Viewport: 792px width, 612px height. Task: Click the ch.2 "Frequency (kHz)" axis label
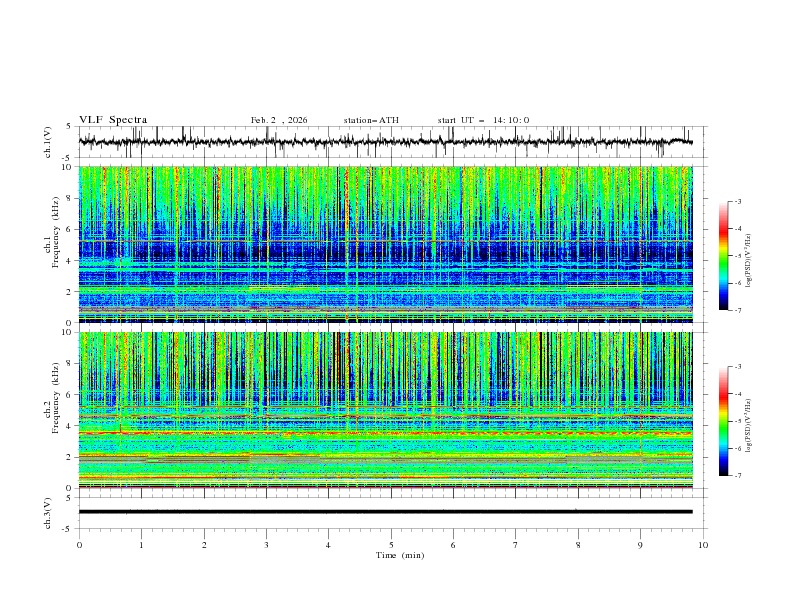tap(56, 398)
